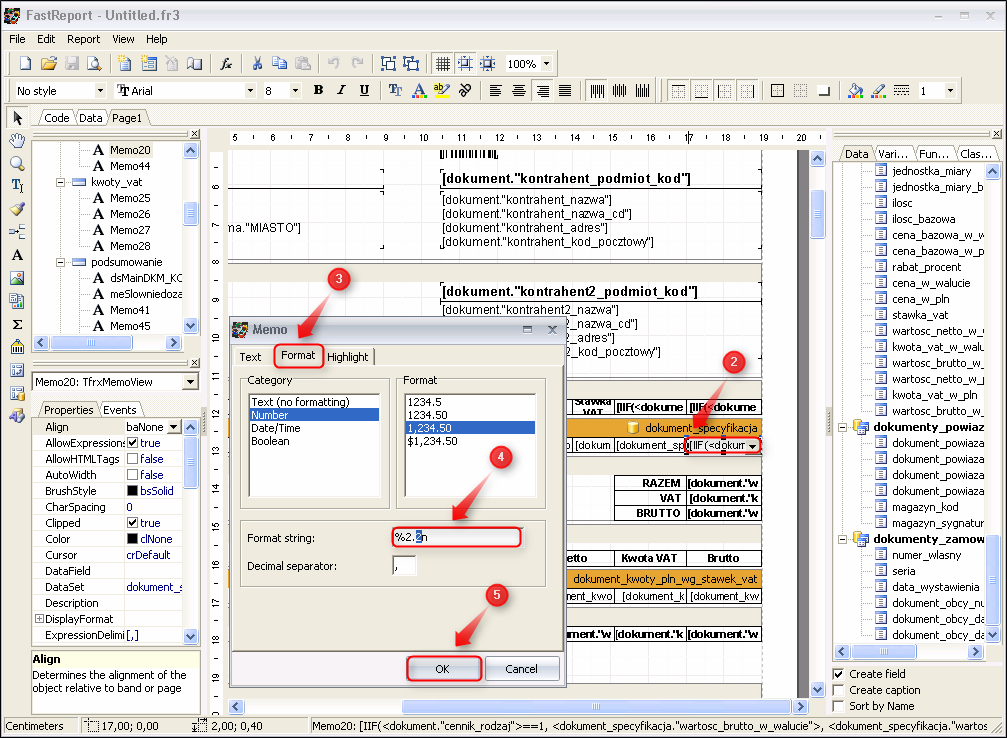Click Cancel in the Memo dialog
Viewport: 1007px width, 738px height.
coord(521,669)
